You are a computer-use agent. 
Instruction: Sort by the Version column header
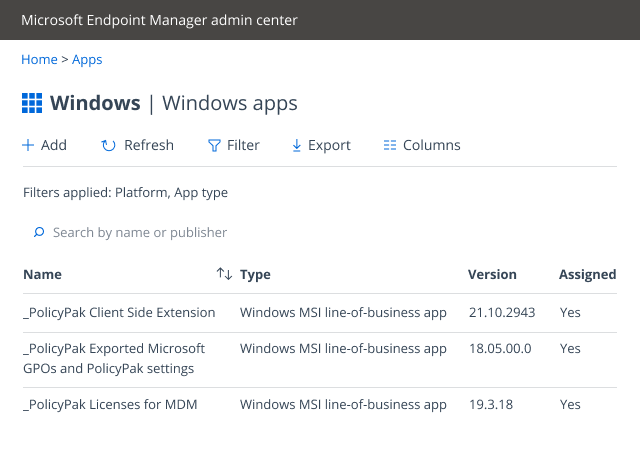492,274
